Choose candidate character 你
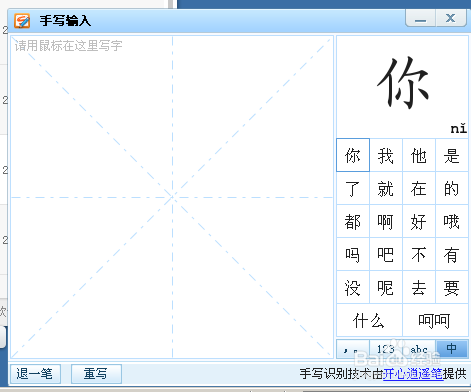 pos(353,155)
